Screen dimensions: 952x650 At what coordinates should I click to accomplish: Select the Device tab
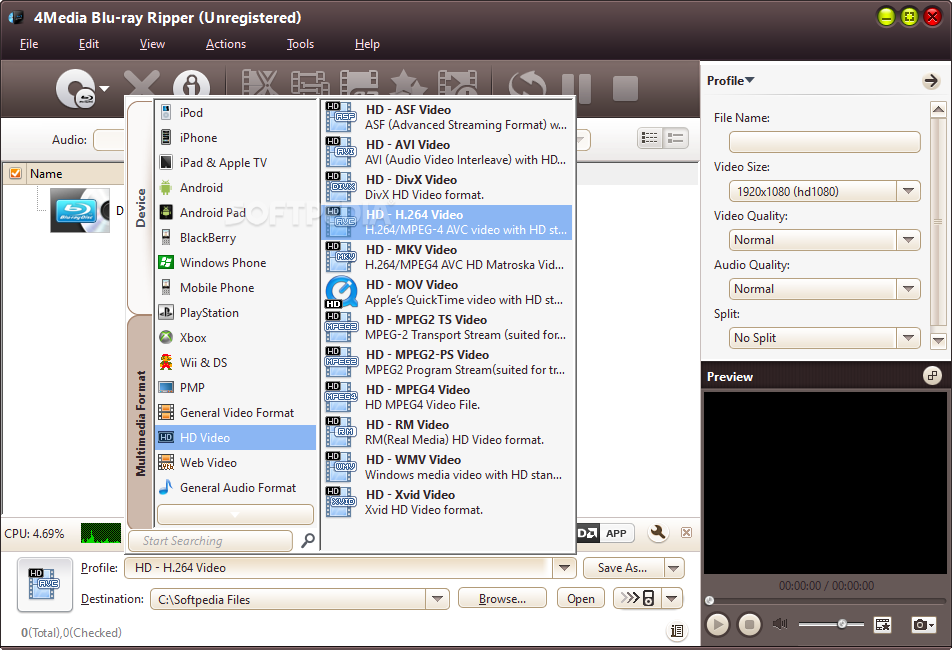pyautogui.click(x=140, y=208)
